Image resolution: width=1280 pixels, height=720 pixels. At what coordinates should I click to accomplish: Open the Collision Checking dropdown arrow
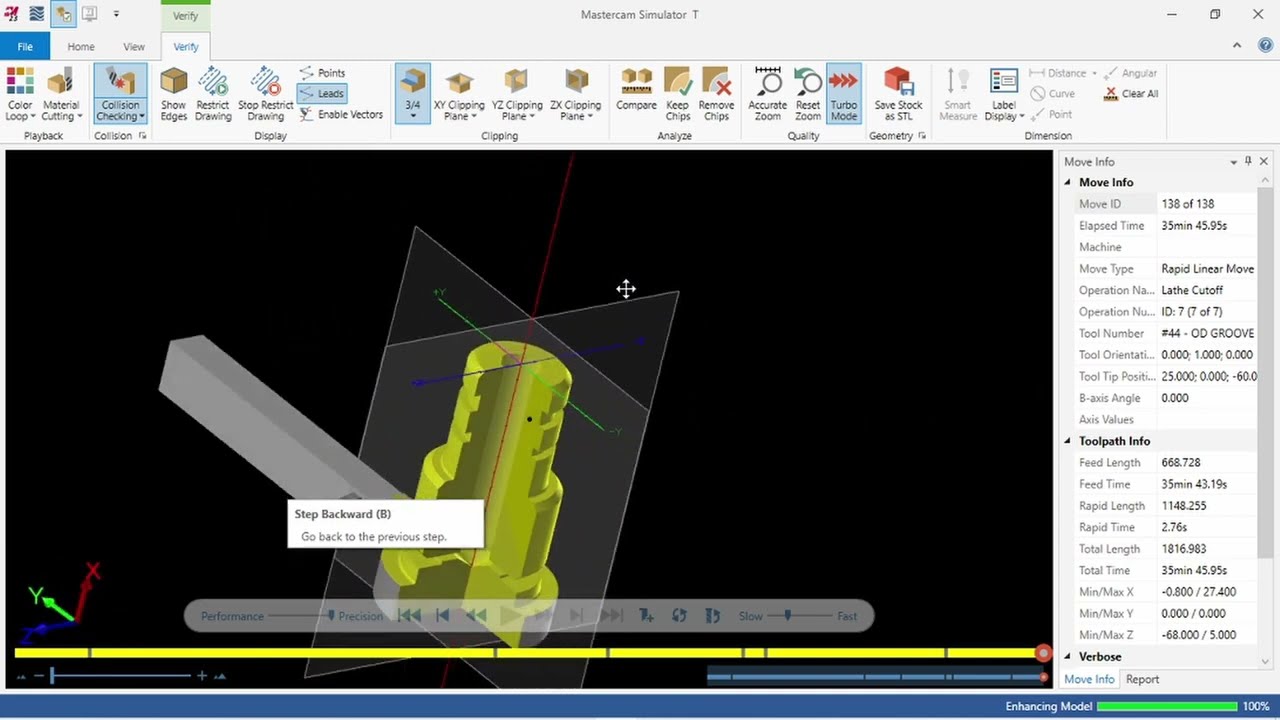pos(142,117)
